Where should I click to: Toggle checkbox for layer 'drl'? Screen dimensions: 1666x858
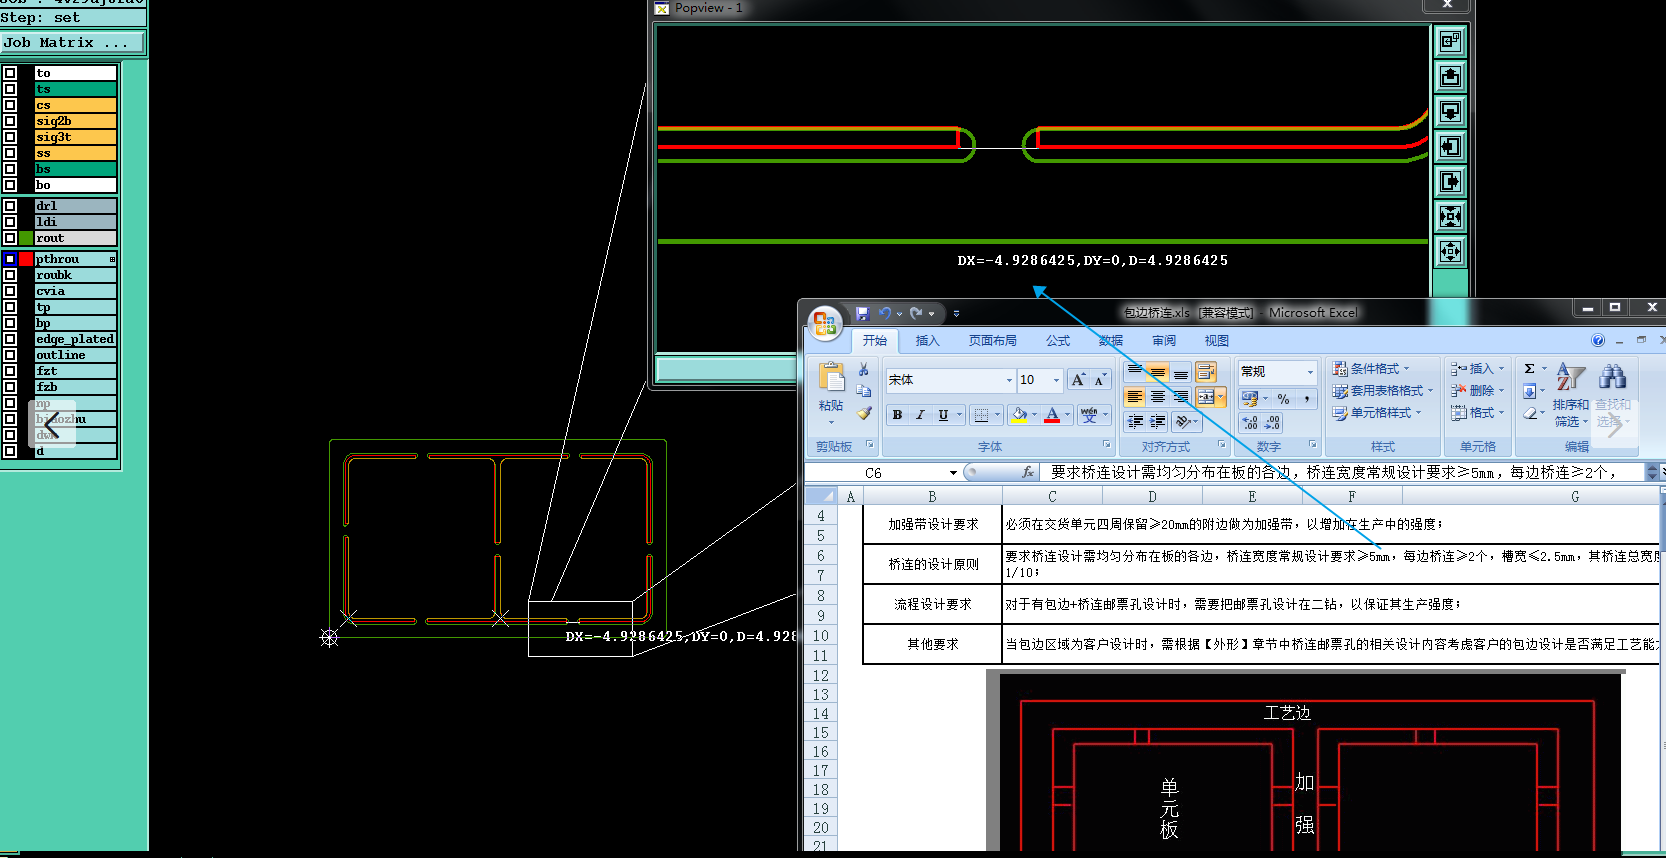click(10, 206)
